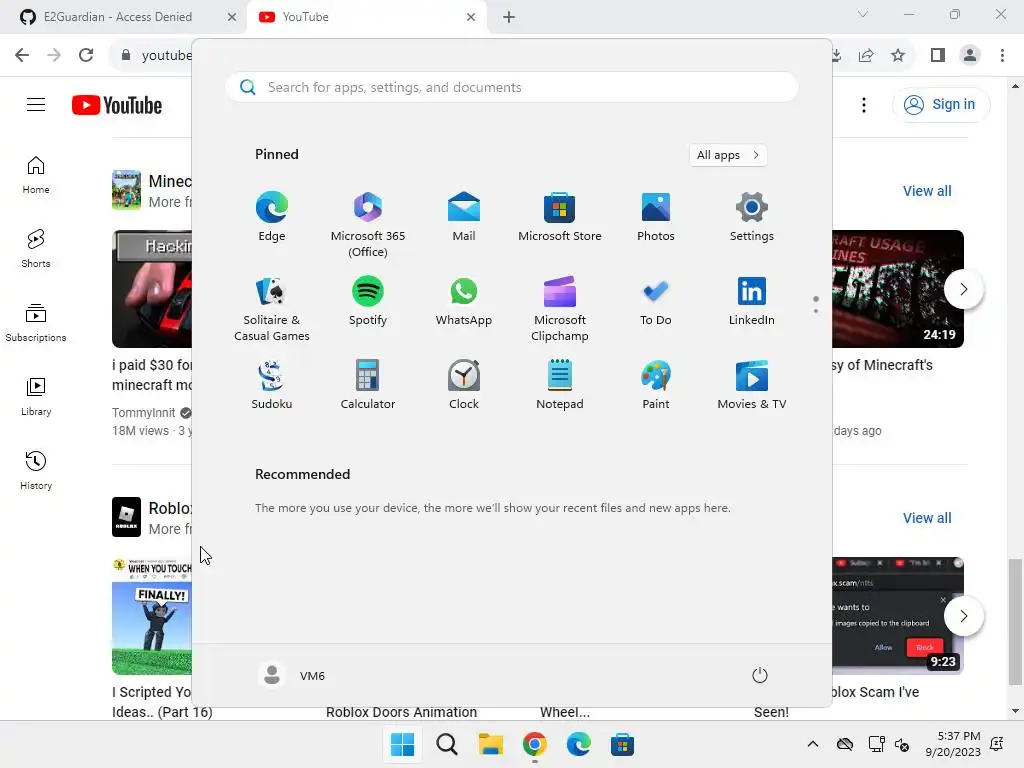The image size is (1024, 768).
Task: Go back in Chrome
Action: pyautogui.click(x=22, y=55)
